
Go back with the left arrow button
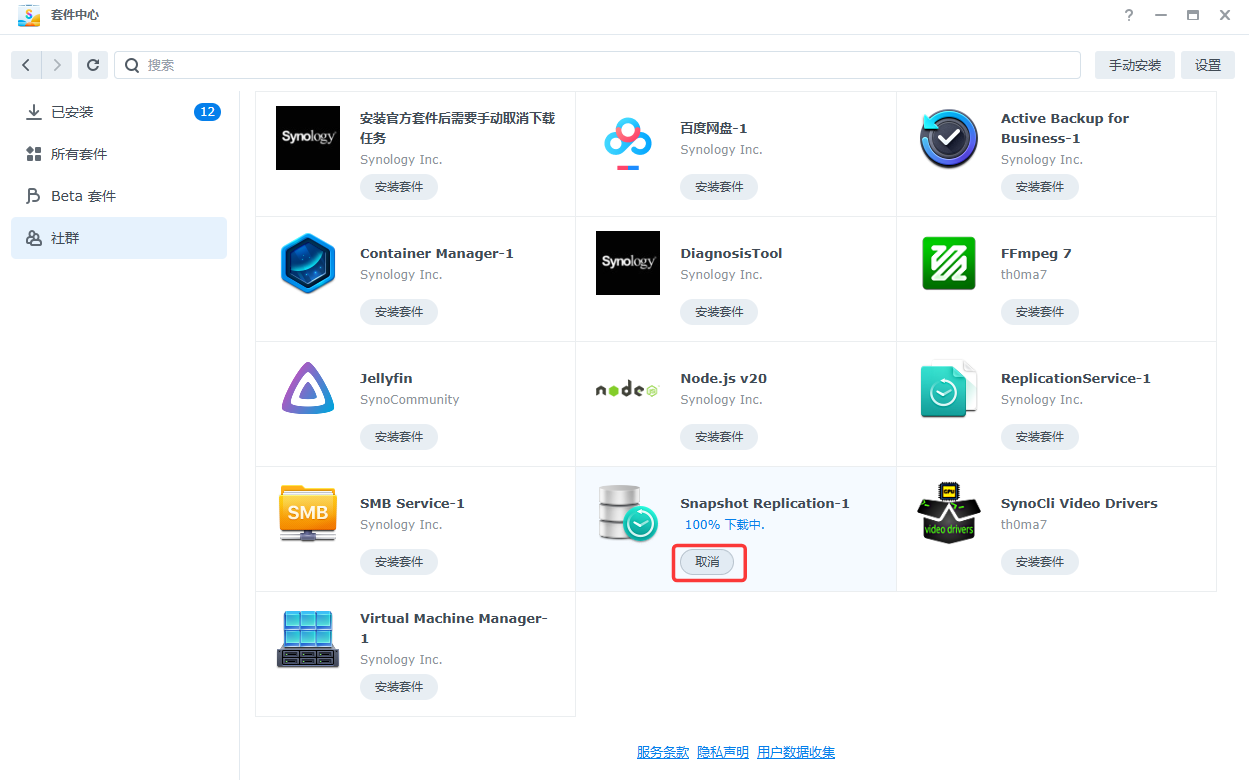tap(26, 65)
